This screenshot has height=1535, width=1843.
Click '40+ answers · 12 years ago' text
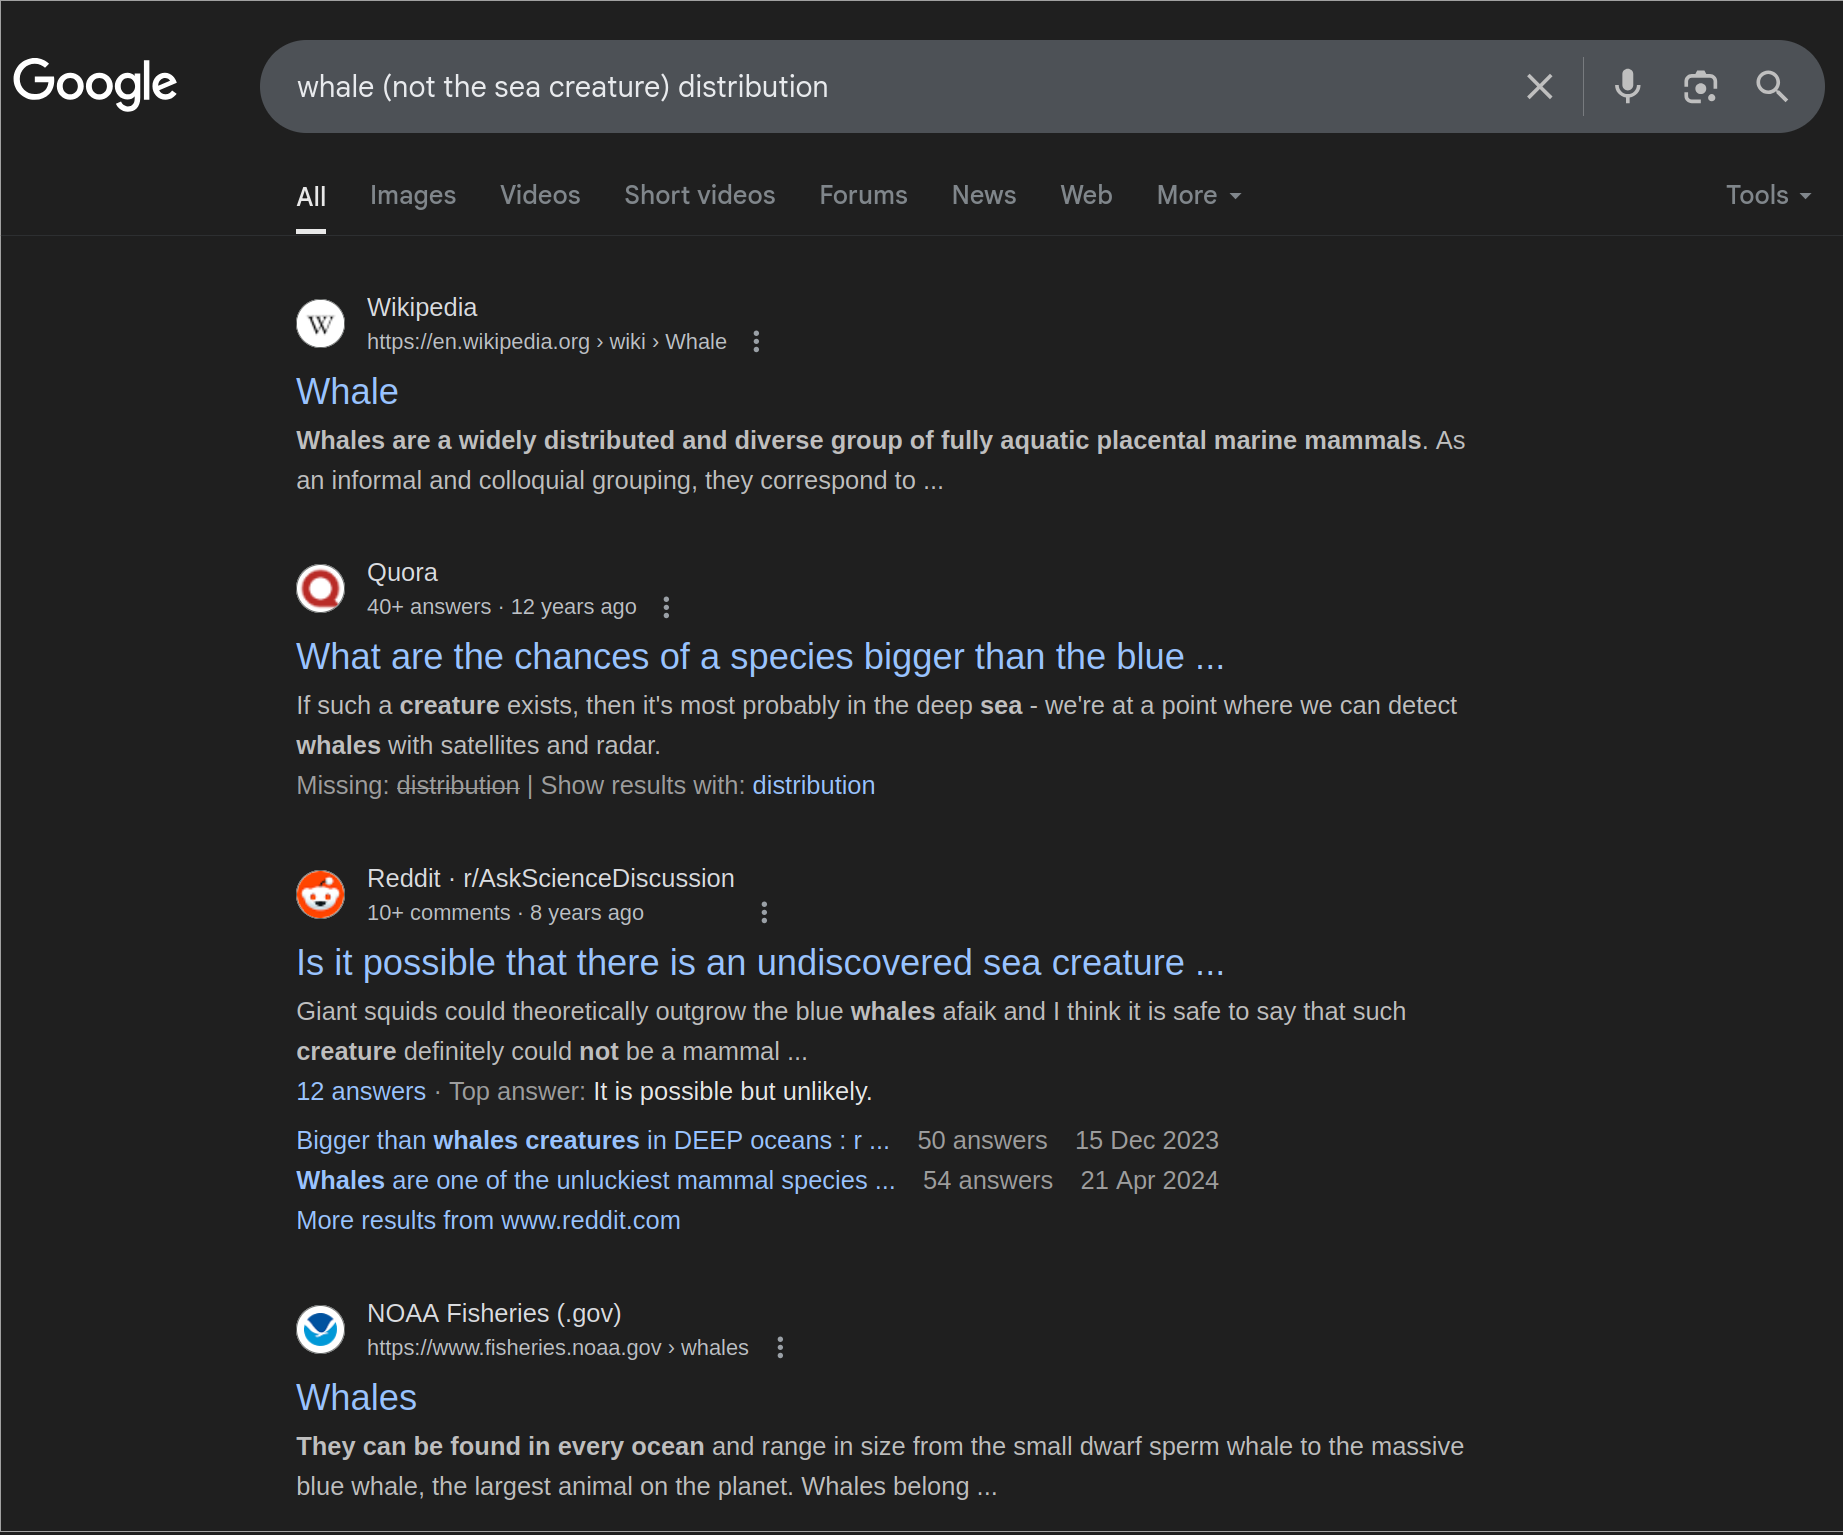click(501, 607)
